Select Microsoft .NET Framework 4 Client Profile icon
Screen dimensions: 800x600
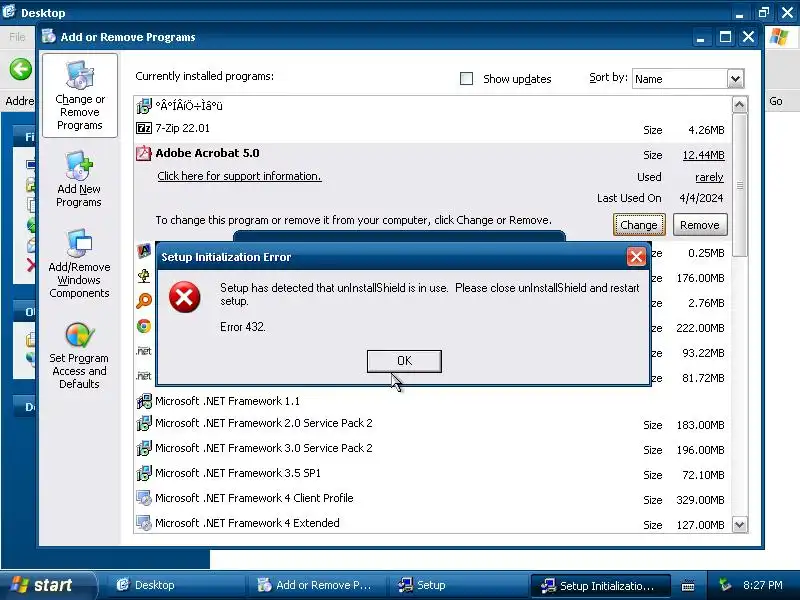point(144,498)
